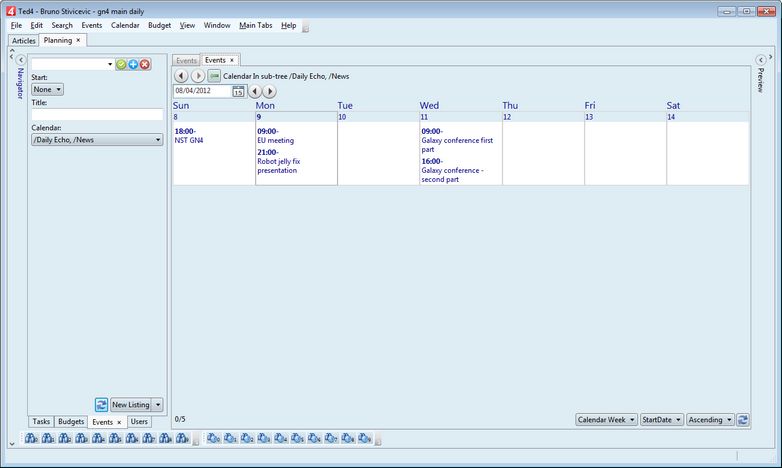Refresh the calendar view next to Ascending
This screenshot has height=468, width=782.
743,420
